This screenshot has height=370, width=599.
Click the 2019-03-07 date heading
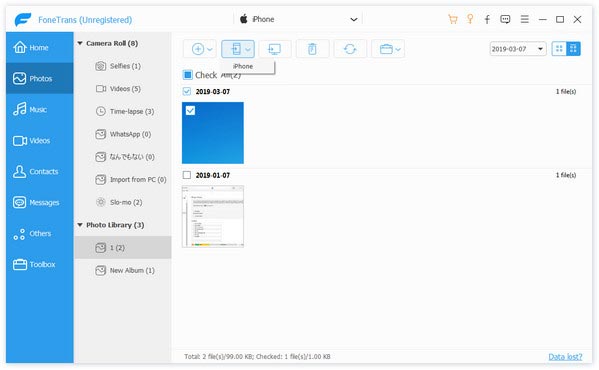pos(213,92)
